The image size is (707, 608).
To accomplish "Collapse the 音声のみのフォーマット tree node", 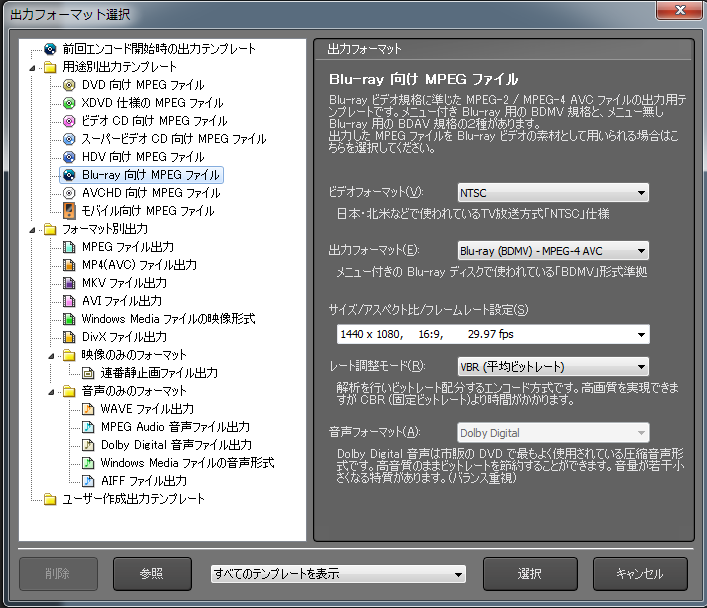I will (51, 392).
